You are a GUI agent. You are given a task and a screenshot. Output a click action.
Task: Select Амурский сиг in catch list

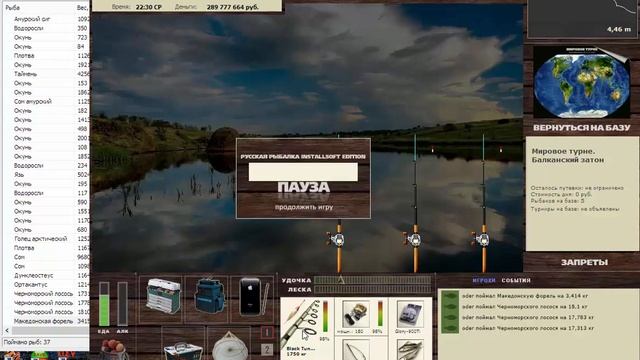point(32,19)
